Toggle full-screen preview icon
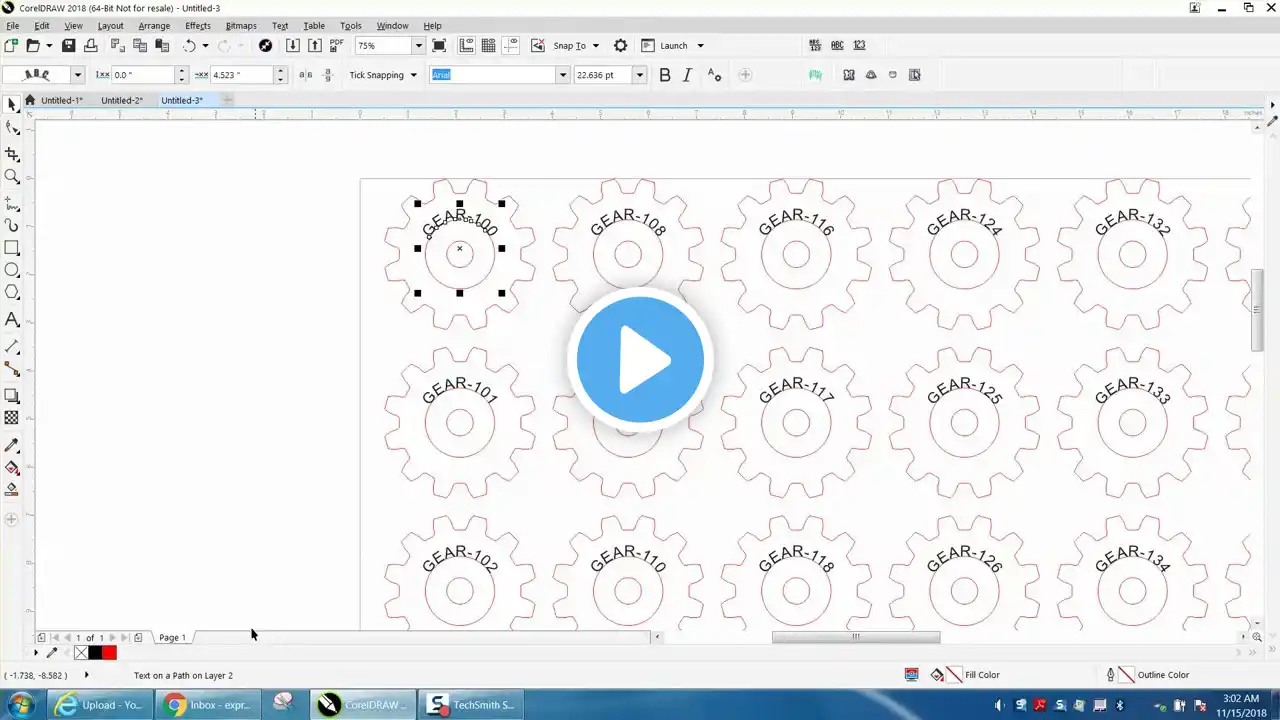The height and width of the screenshot is (720, 1280). pos(439,46)
